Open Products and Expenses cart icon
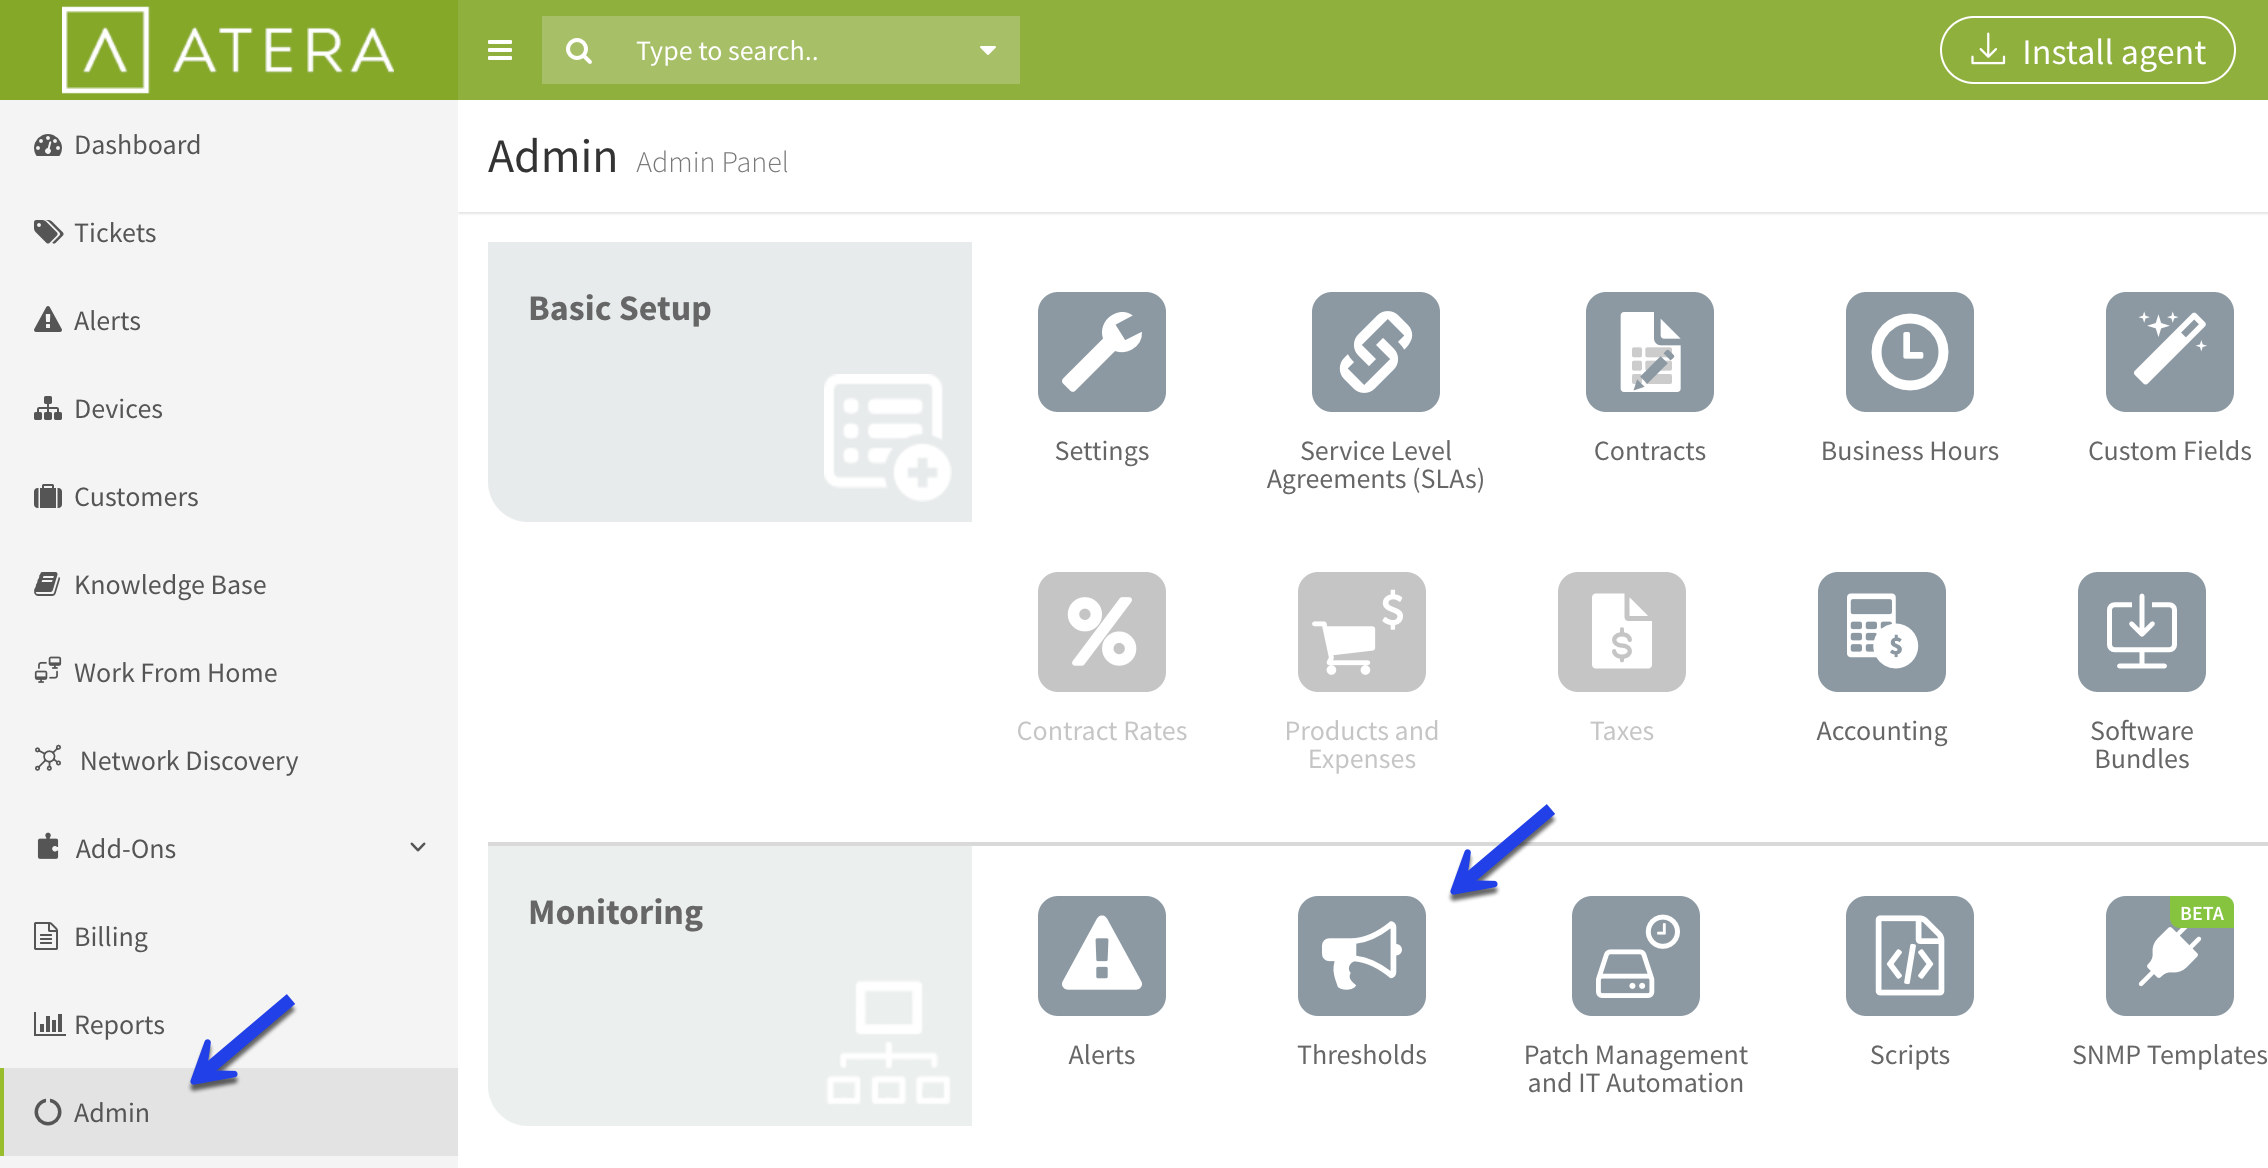This screenshot has height=1168, width=2268. point(1361,632)
